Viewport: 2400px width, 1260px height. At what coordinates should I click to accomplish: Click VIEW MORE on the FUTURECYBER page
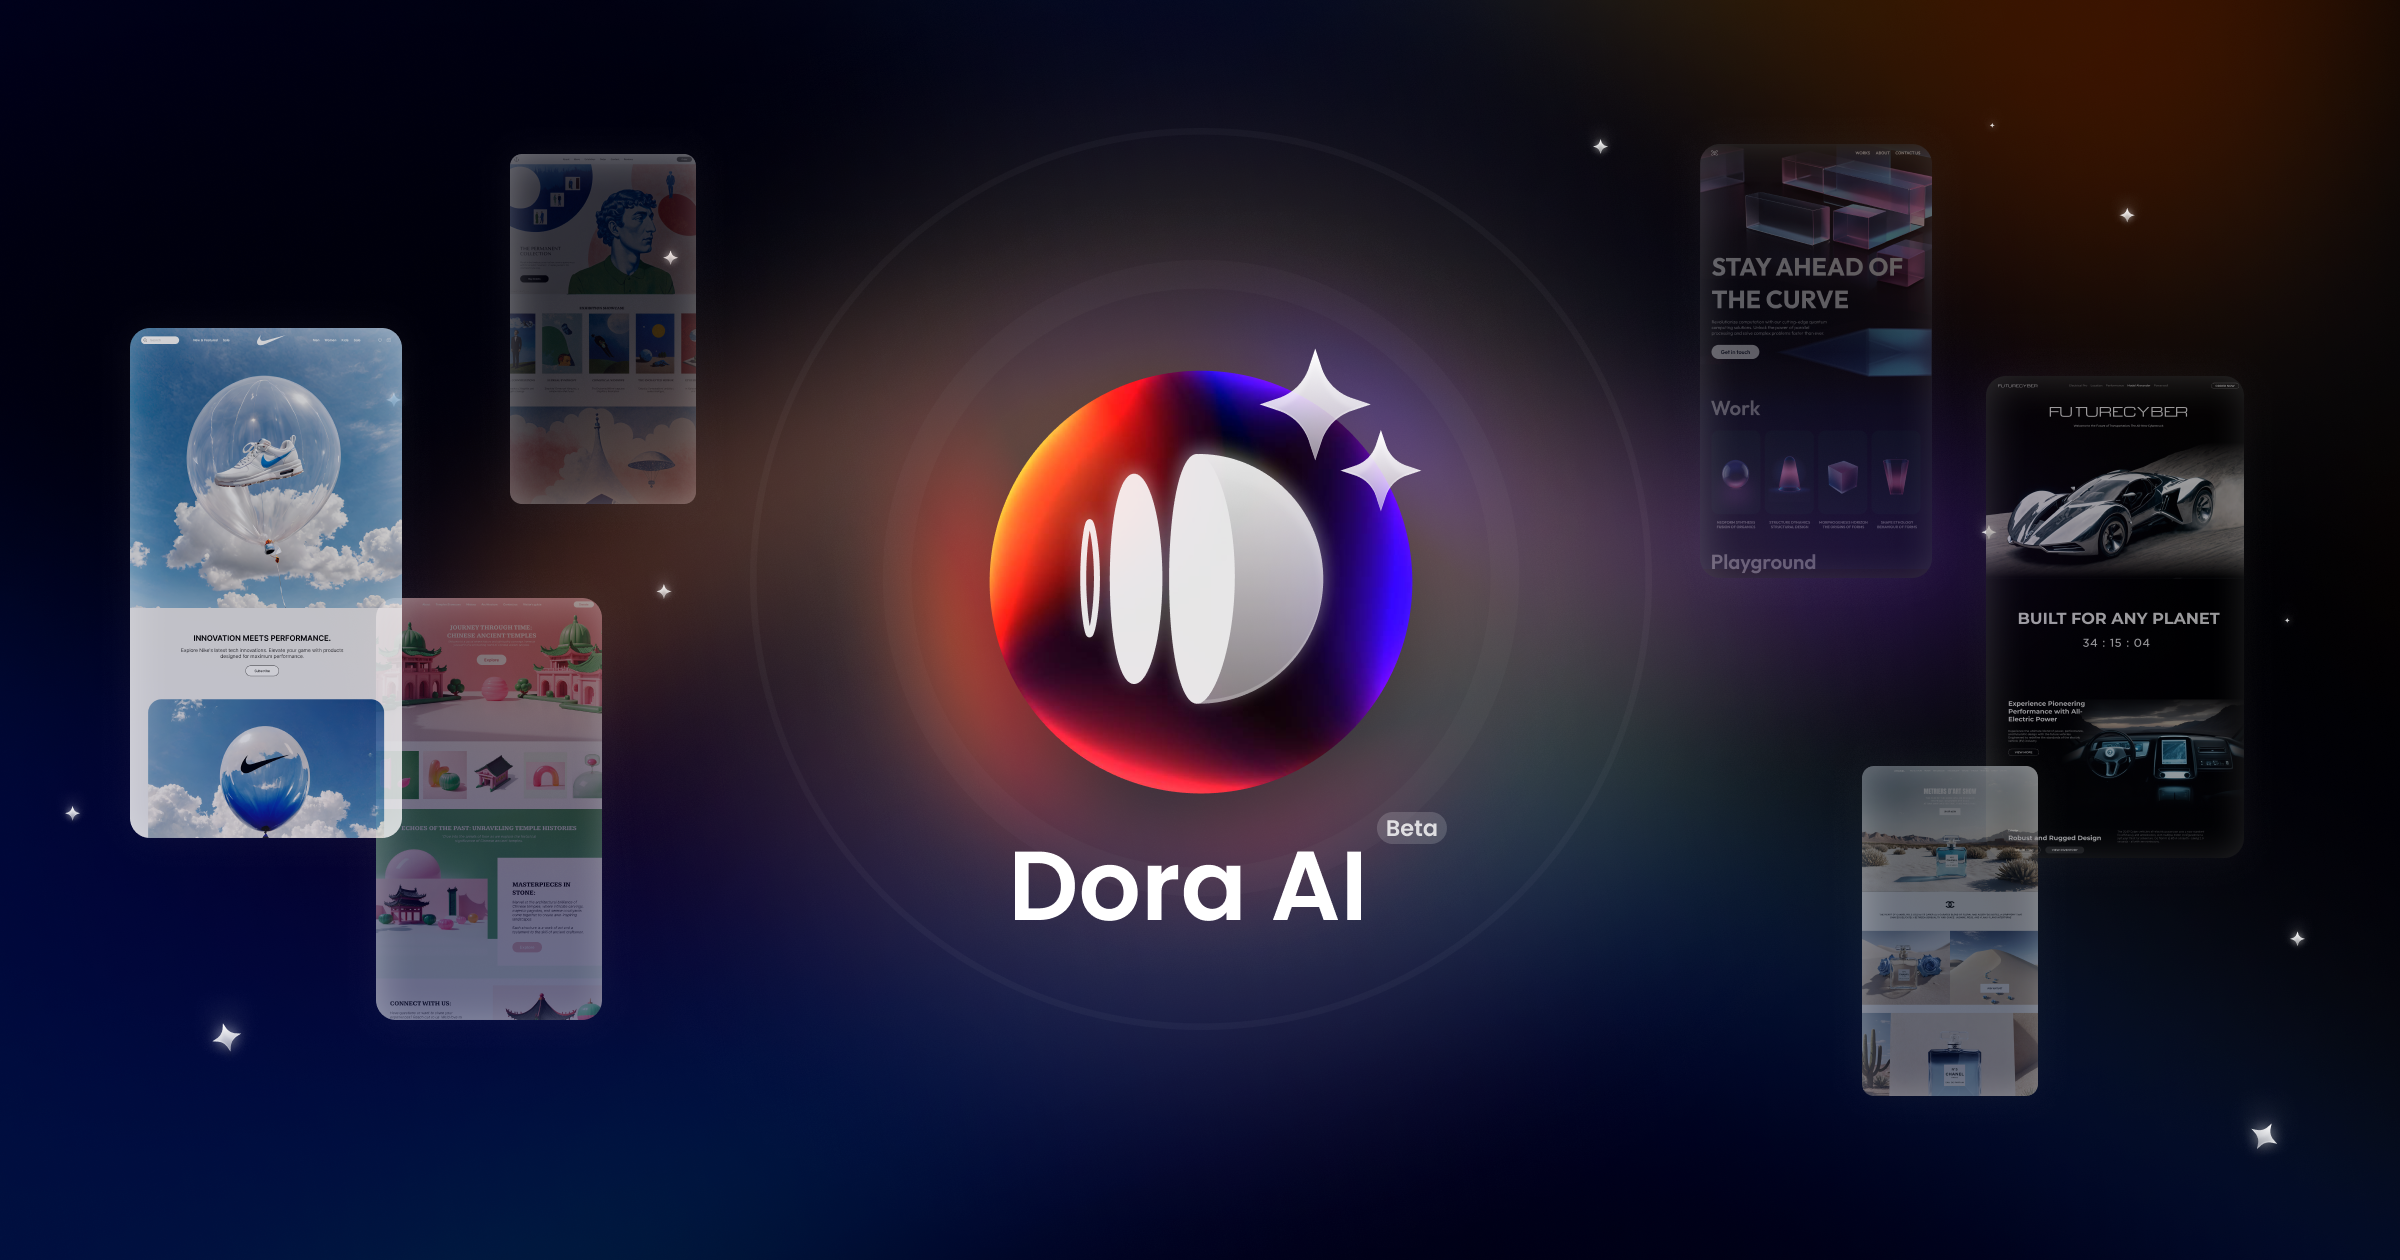[x=2023, y=752]
